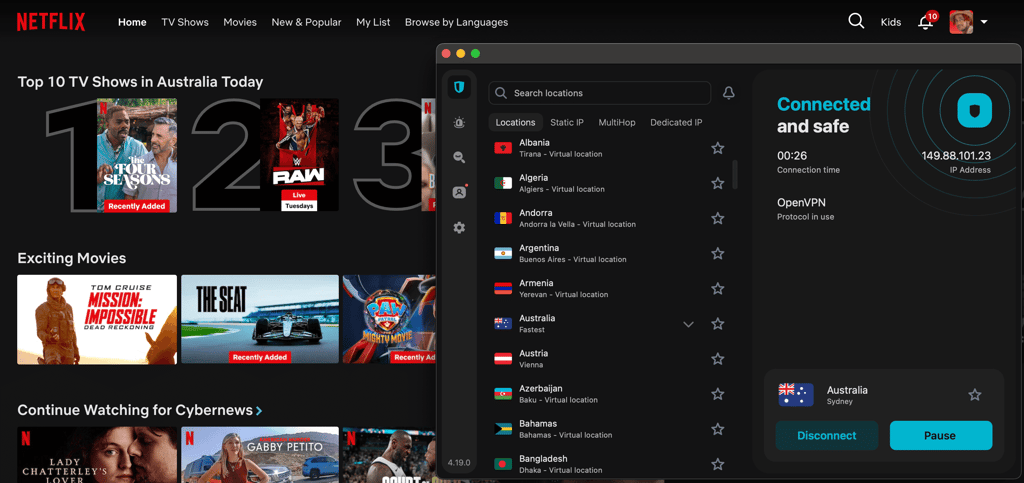Click the OpenVPN protocol text
Image resolution: width=1024 pixels, height=483 pixels.
point(801,203)
